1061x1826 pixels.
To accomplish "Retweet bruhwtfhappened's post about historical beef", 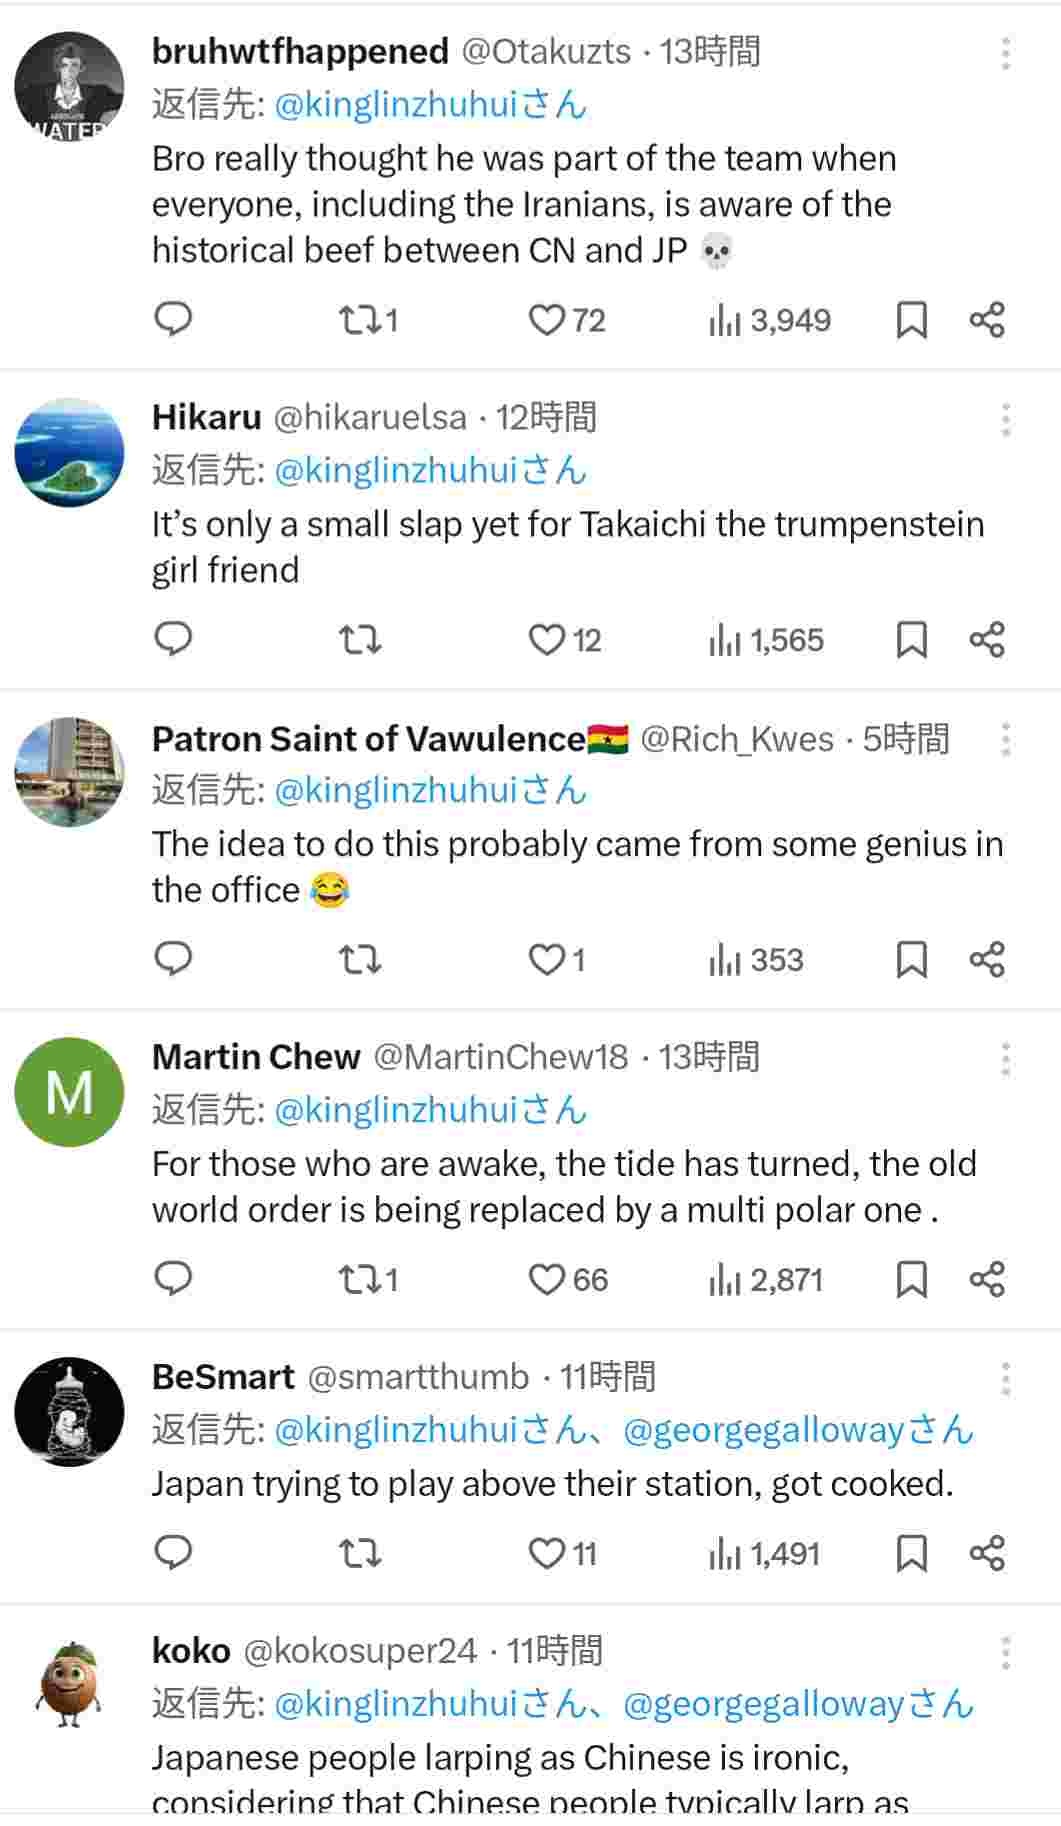I will [x=360, y=320].
